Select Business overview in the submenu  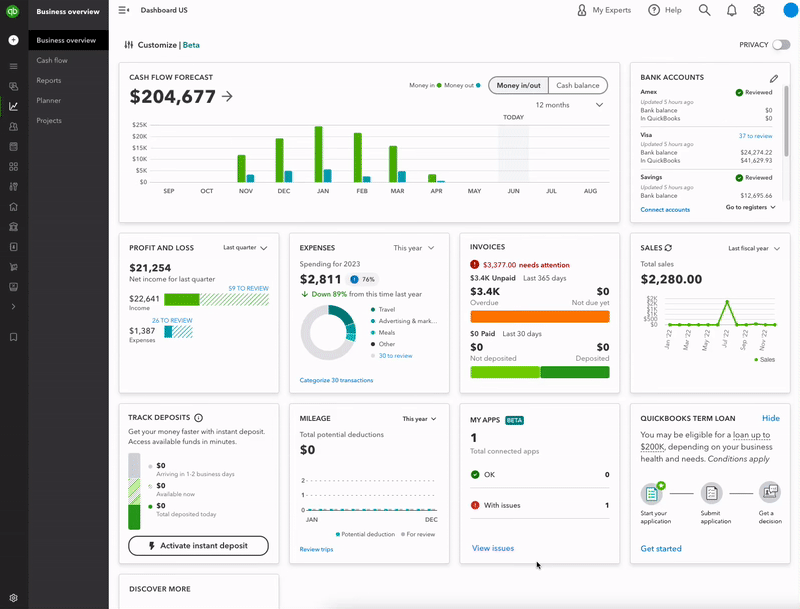[68, 40]
